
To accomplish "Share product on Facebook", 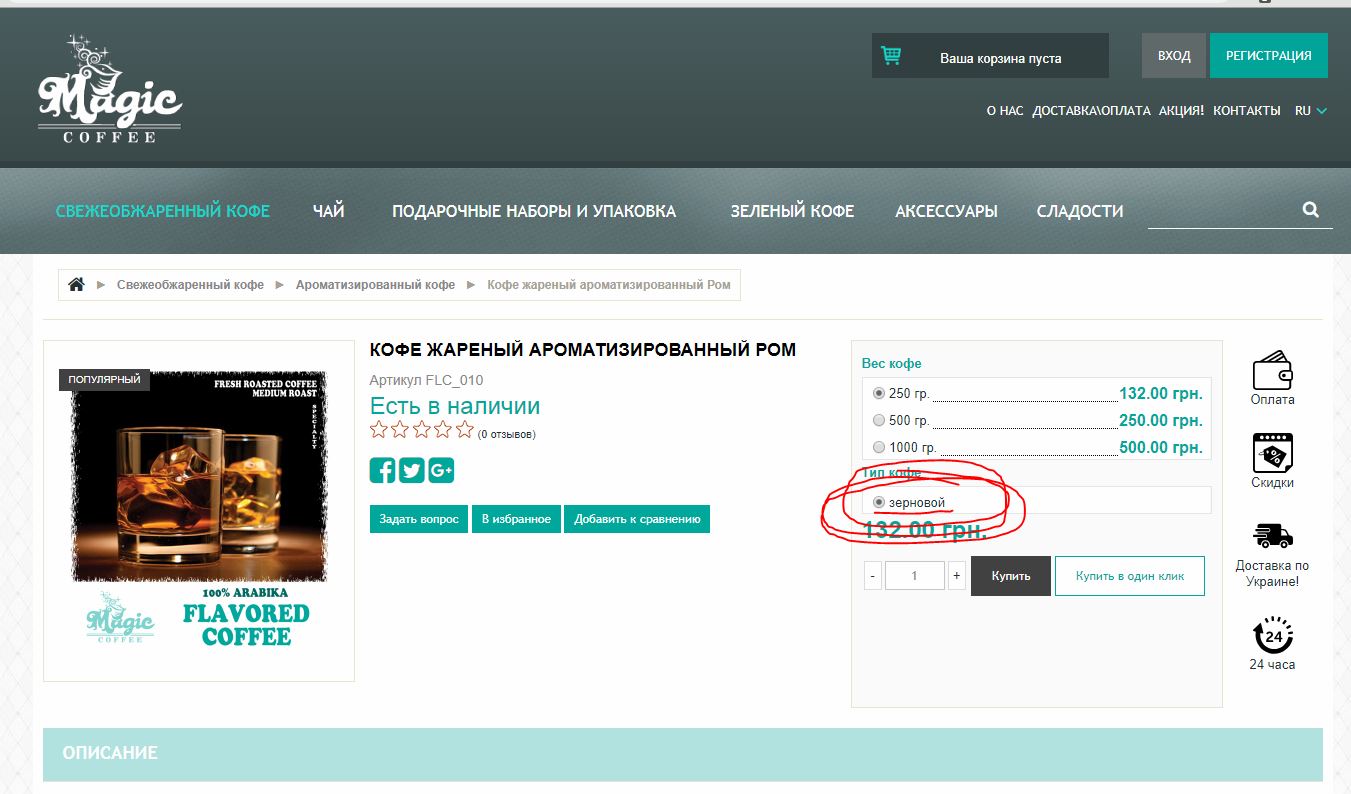I will pyautogui.click(x=382, y=470).
